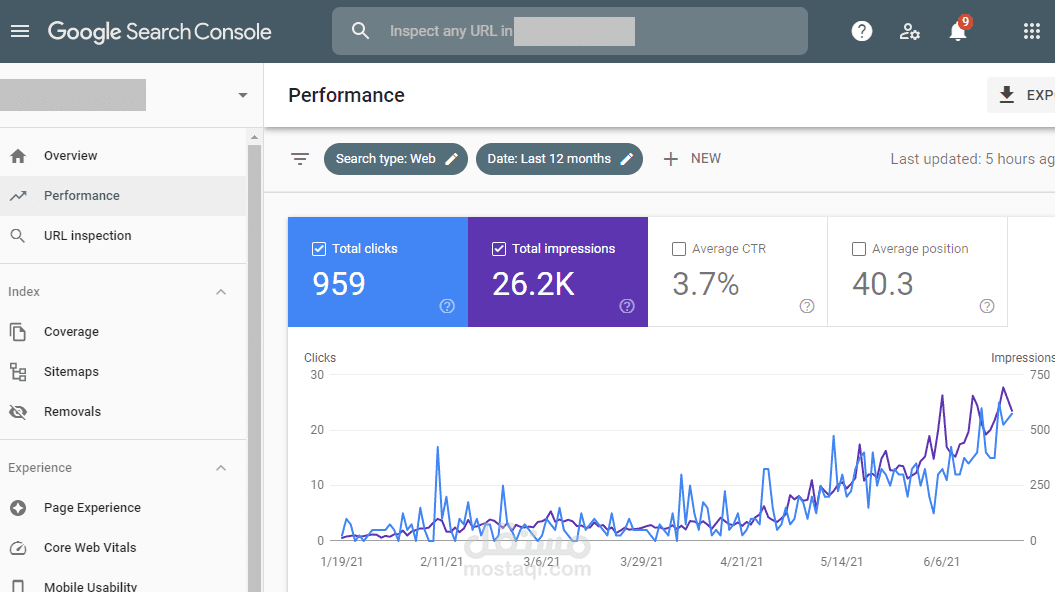The image size is (1055, 592).
Task: Click the sidebar scrollbar up arrow
Action: point(254,137)
